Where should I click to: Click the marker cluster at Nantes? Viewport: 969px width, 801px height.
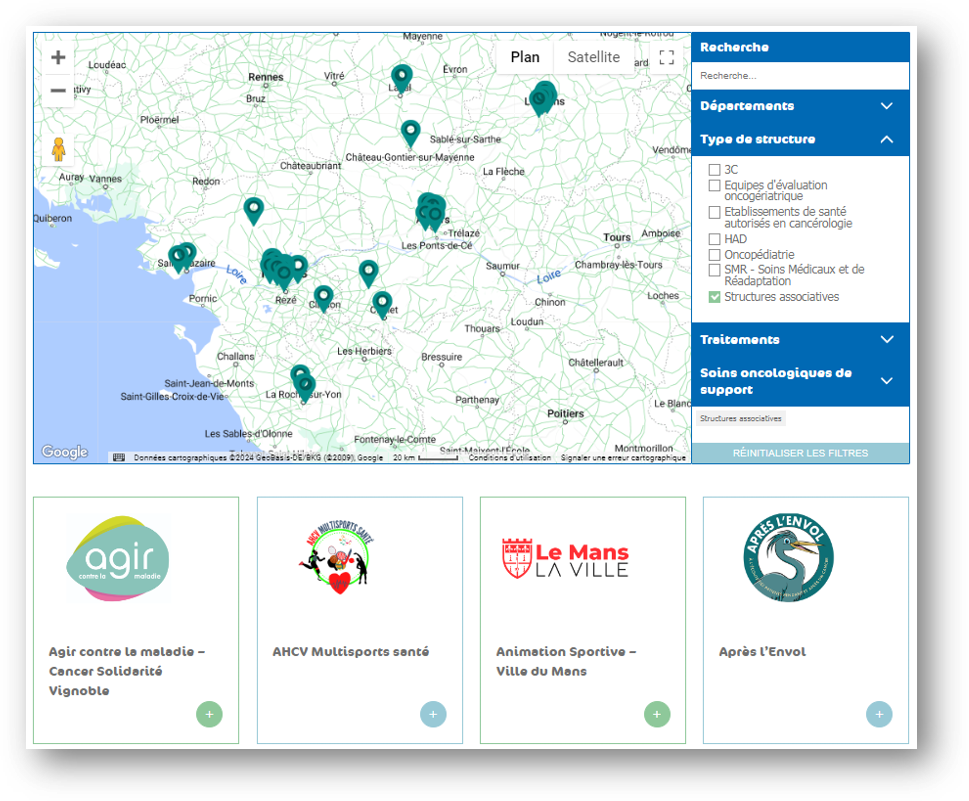pyautogui.click(x=281, y=269)
